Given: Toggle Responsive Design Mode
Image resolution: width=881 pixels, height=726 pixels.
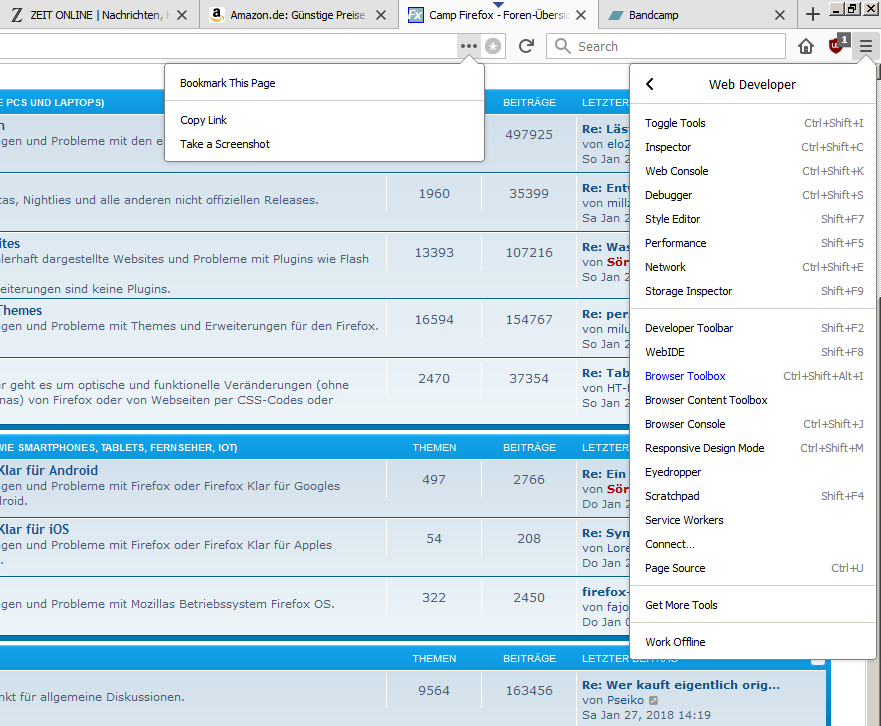Looking at the screenshot, I should coord(704,448).
